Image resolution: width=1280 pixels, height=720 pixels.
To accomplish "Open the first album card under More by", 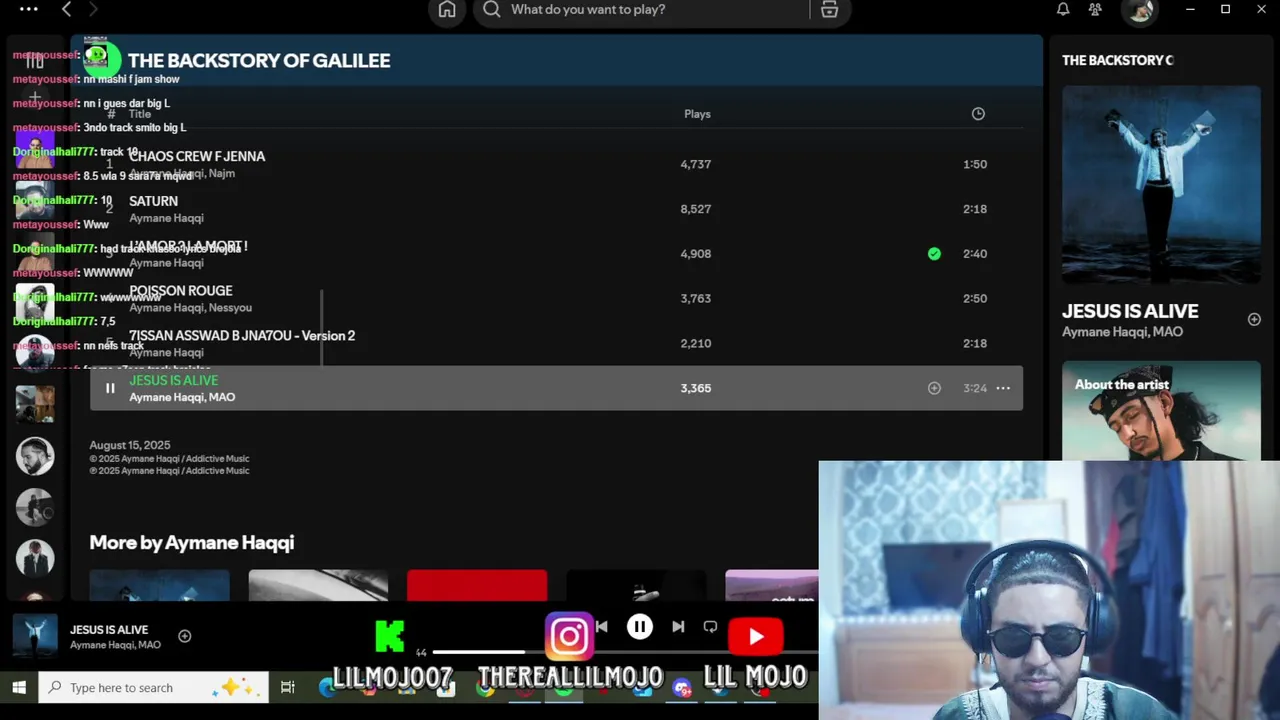I will pos(159,585).
